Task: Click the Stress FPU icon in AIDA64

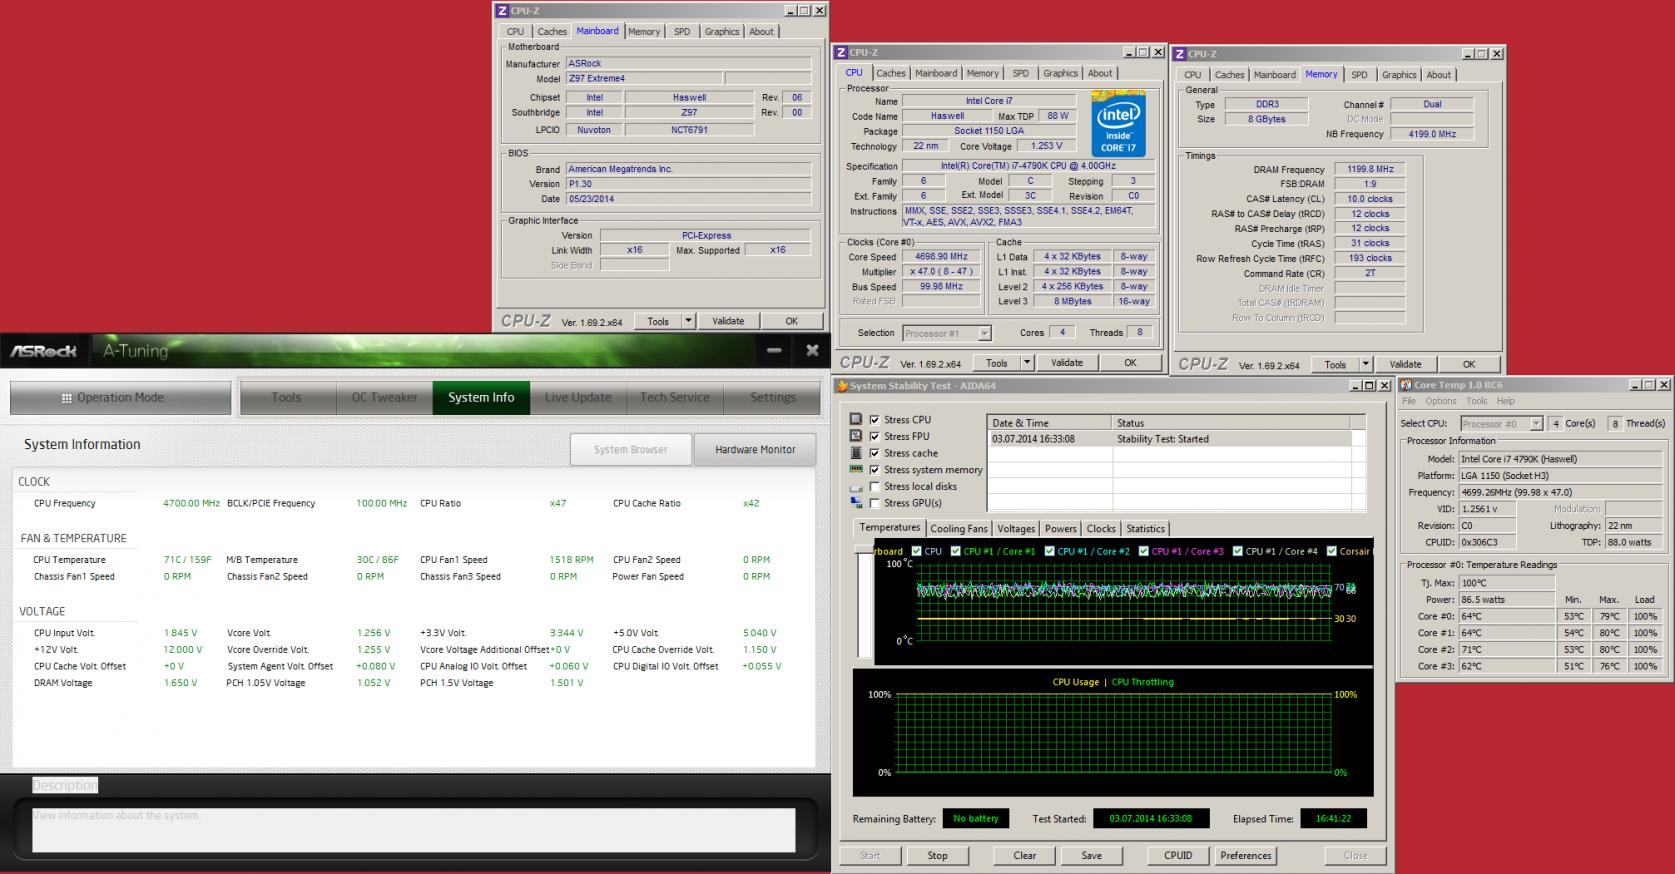Action: (856, 436)
